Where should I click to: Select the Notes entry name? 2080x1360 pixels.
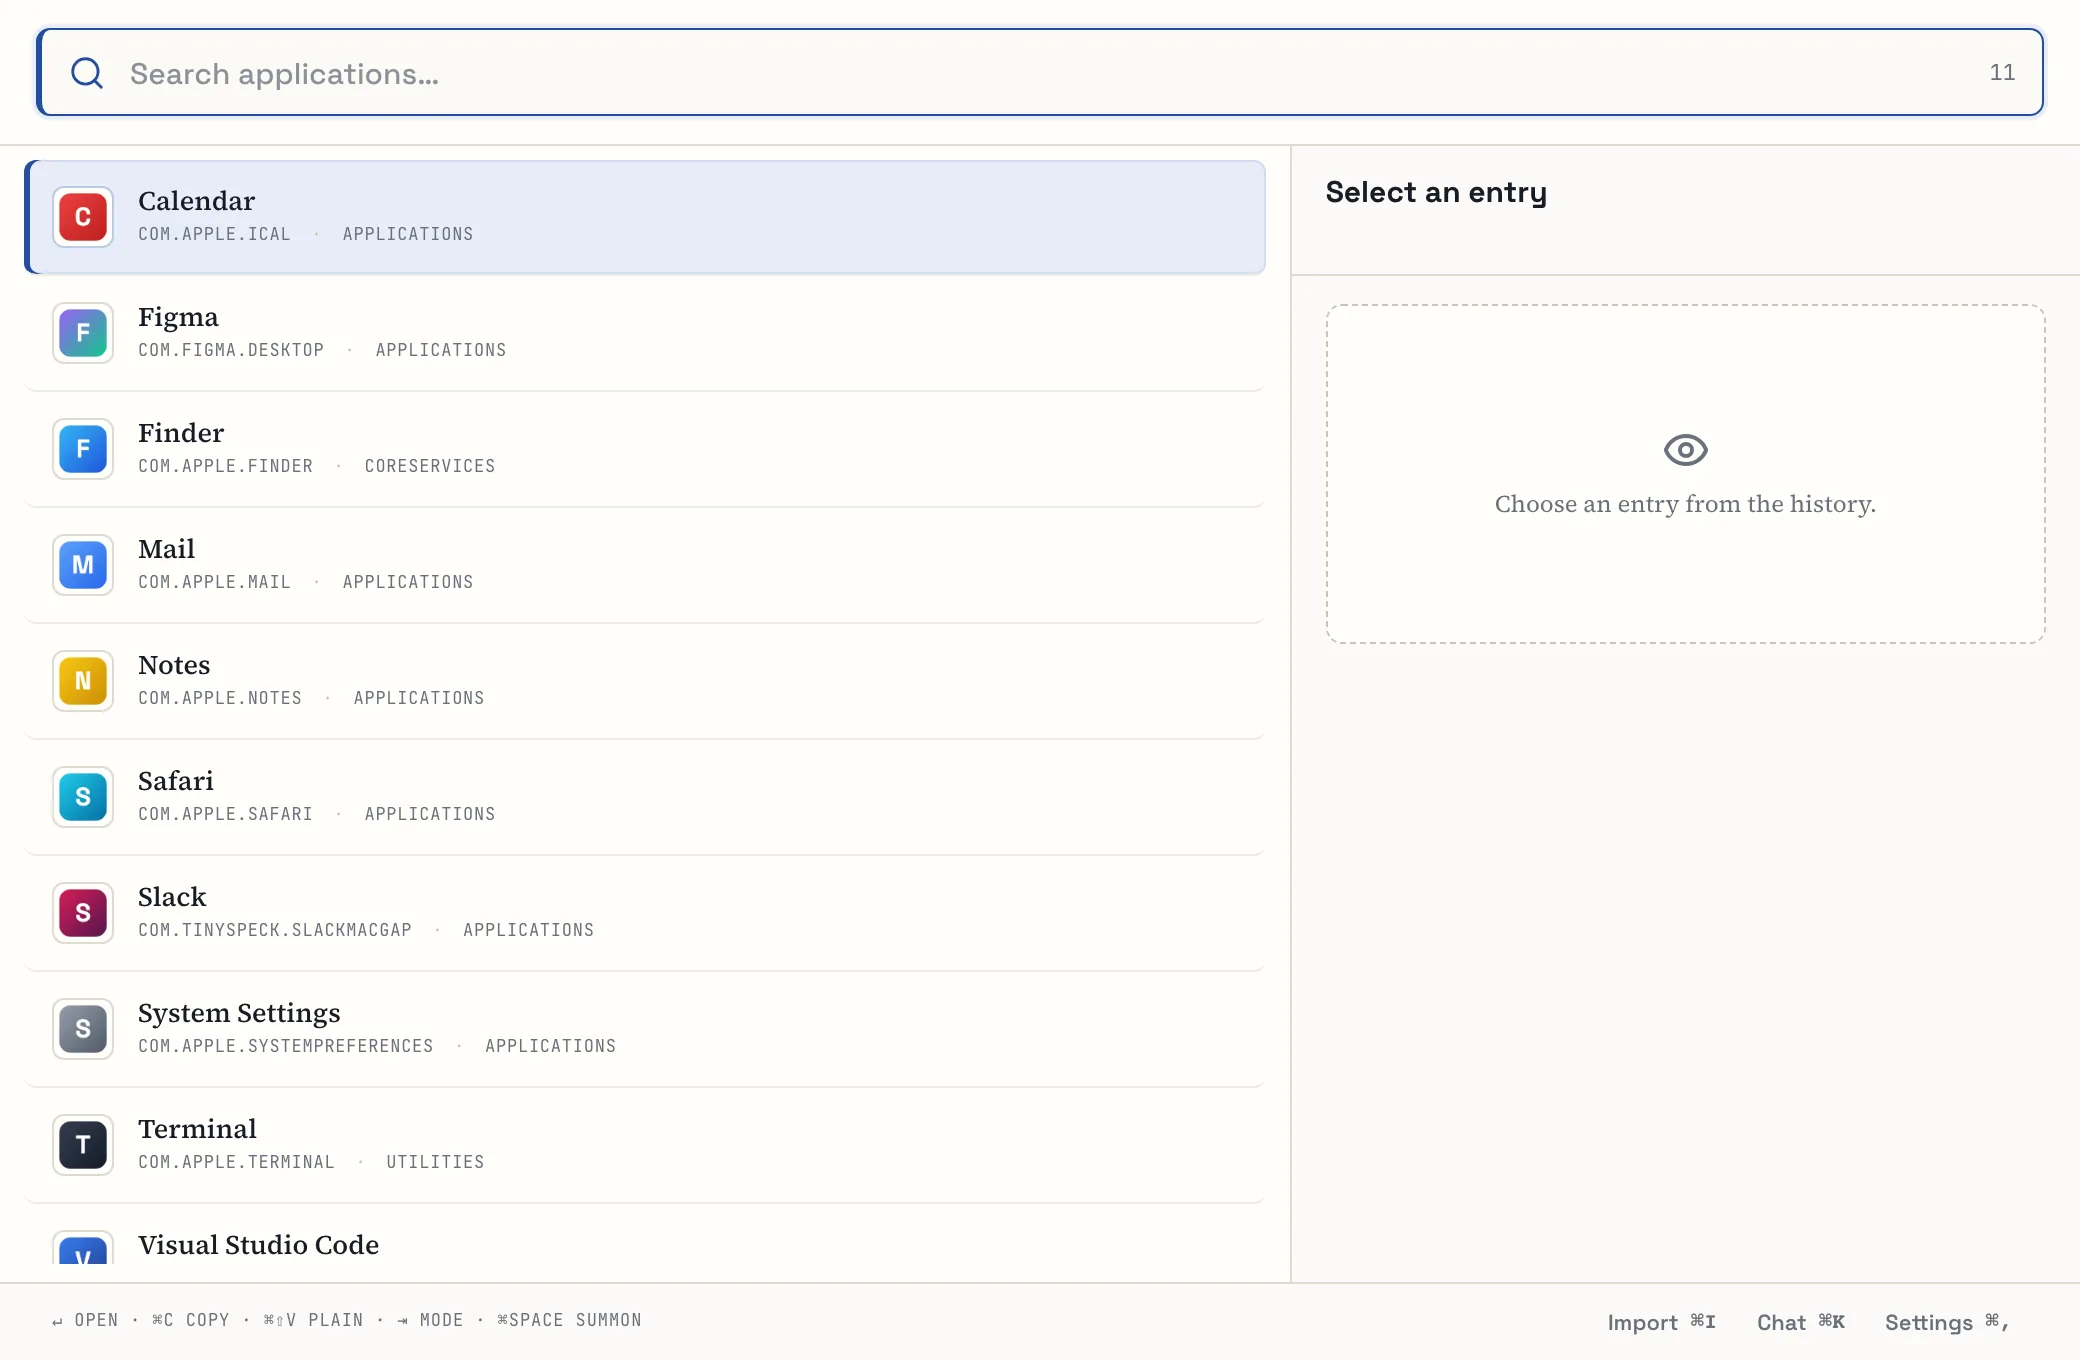point(174,665)
